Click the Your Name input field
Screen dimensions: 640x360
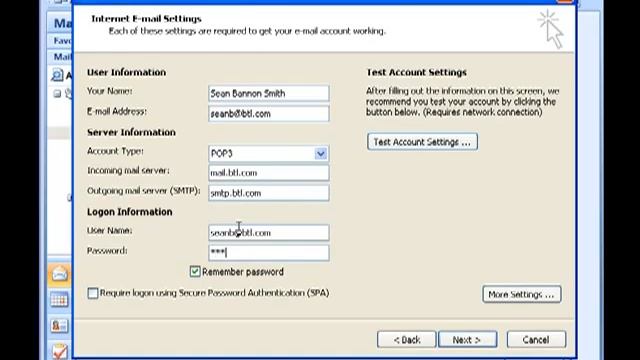(269, 93)
